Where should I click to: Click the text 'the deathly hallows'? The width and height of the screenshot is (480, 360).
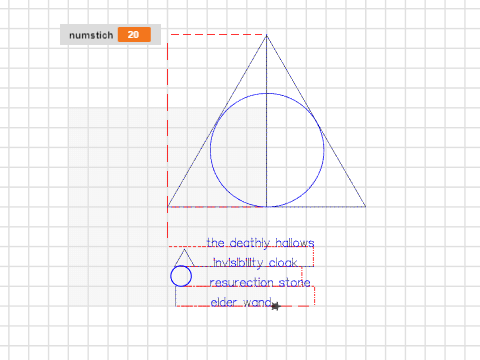tap(260, 243)
